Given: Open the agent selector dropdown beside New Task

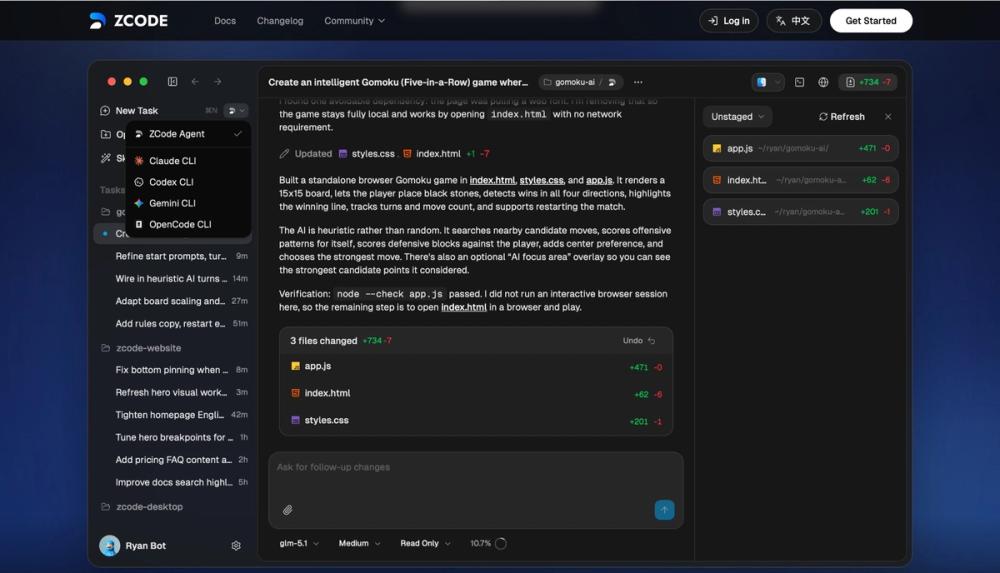Looking at the screenshot, I should pyautogui.click(x=236, y=110).
